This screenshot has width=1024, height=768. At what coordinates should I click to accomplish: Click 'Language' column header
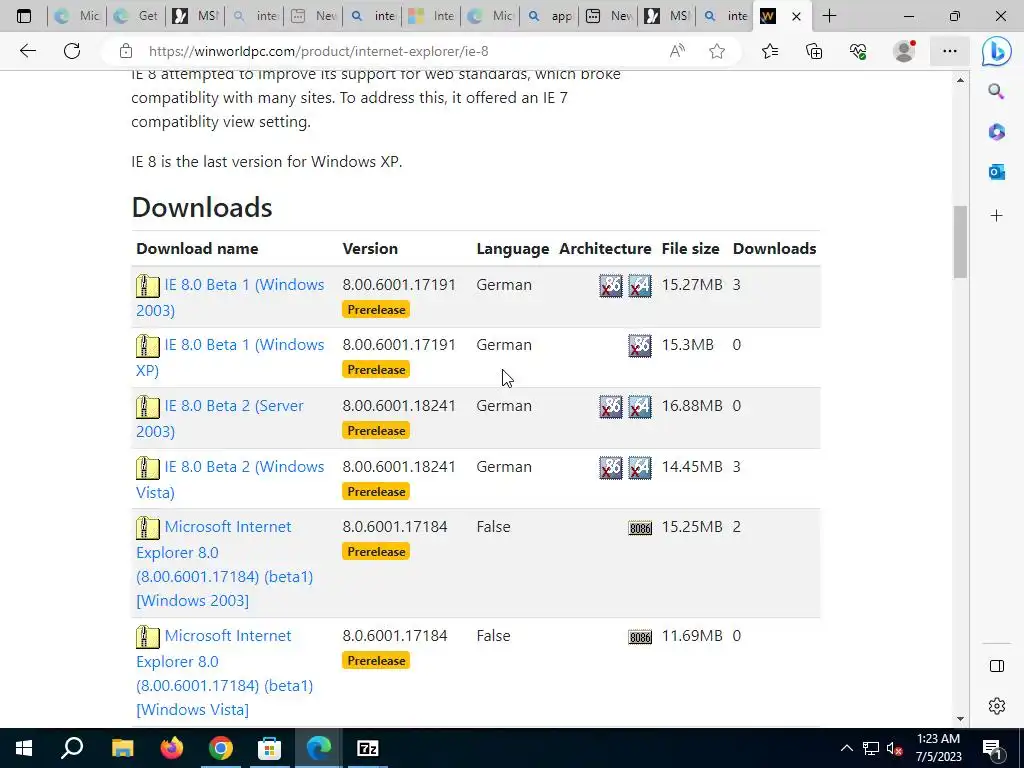point(513,249)
